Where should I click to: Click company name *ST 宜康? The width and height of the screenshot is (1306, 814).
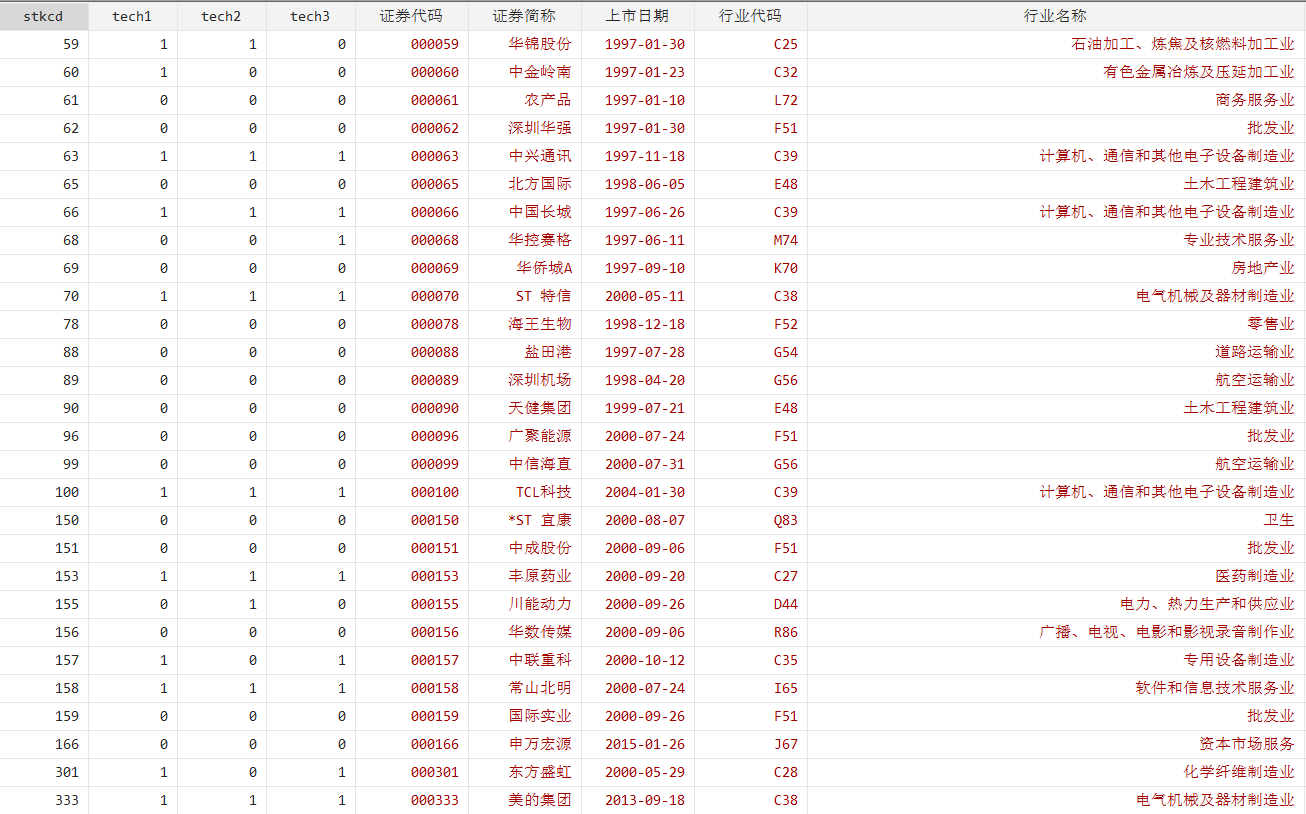540,520
